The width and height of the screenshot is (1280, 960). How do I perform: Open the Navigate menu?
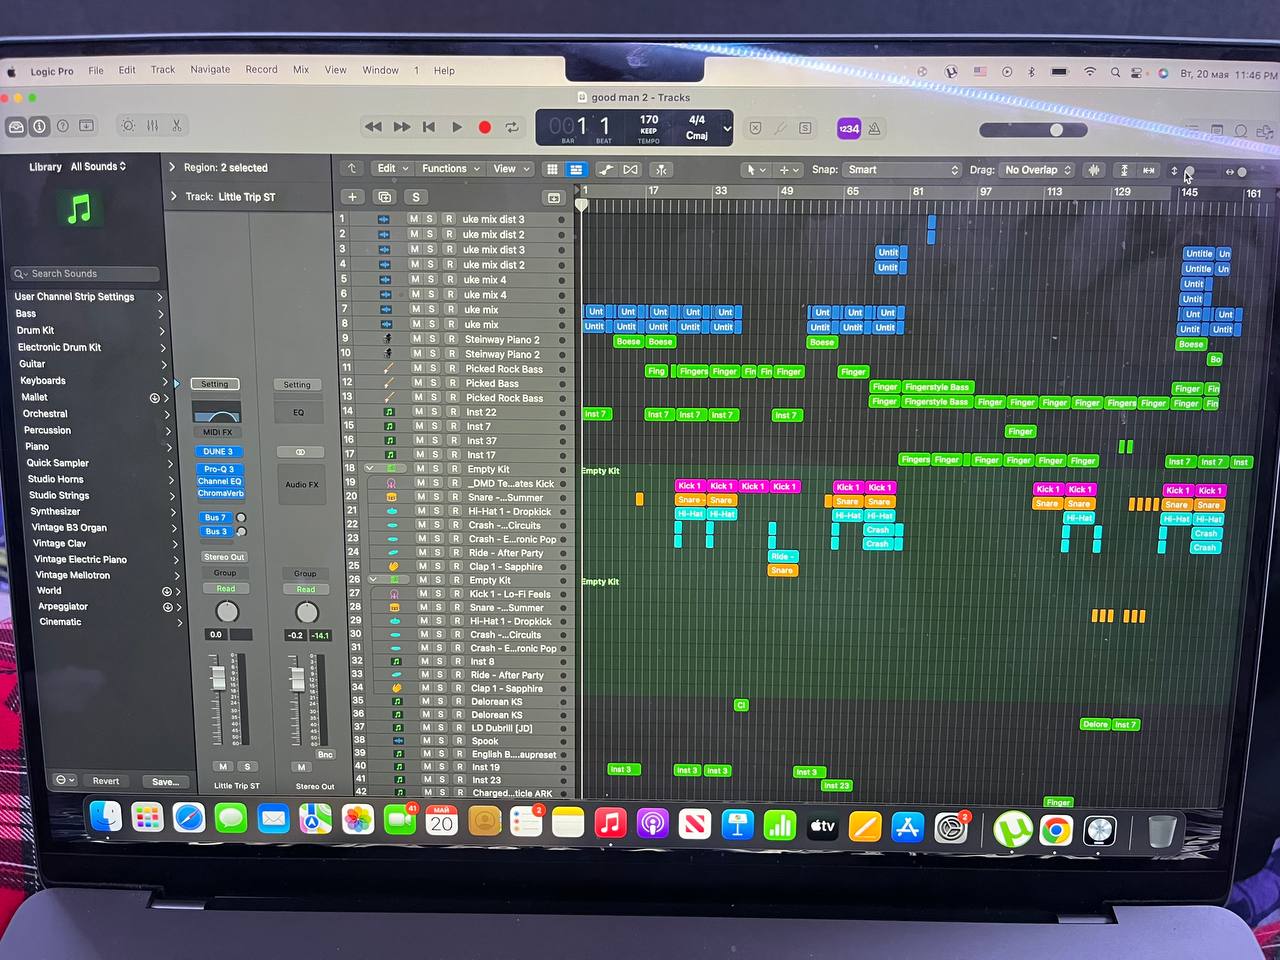point(210,70)
